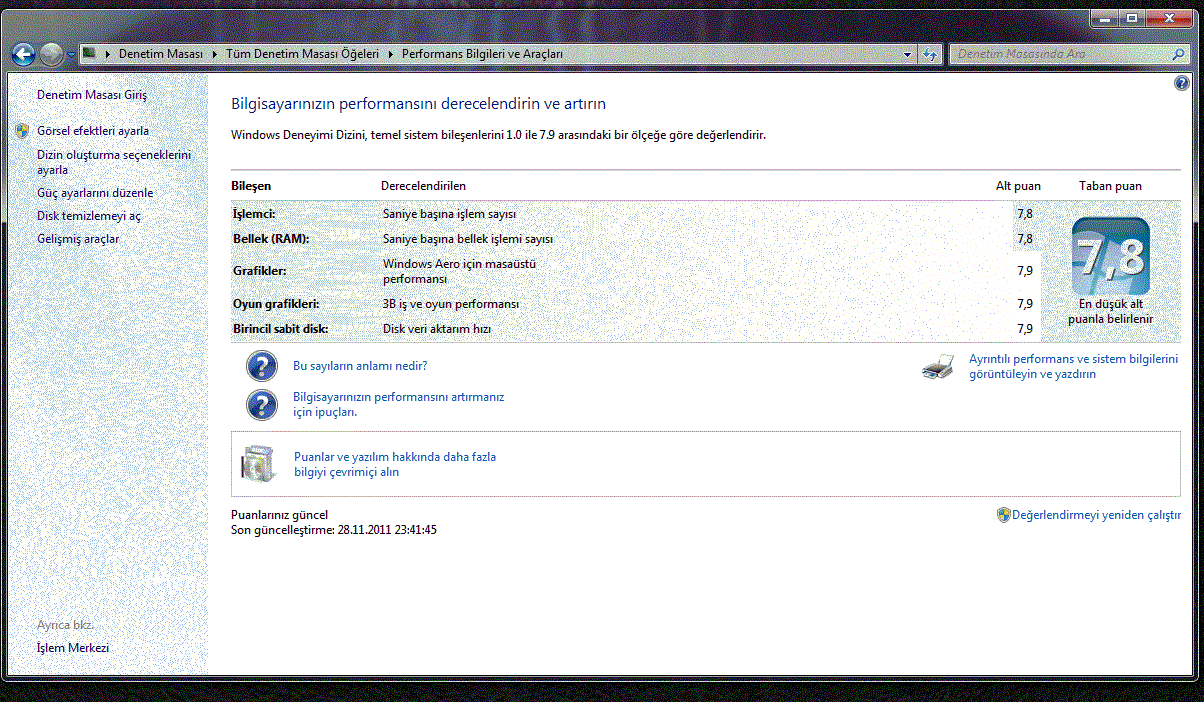The height and width of the screenshot is (702, 1204).
Task: Select the Birincil sabit disk row label
Action: coord(280,328)
